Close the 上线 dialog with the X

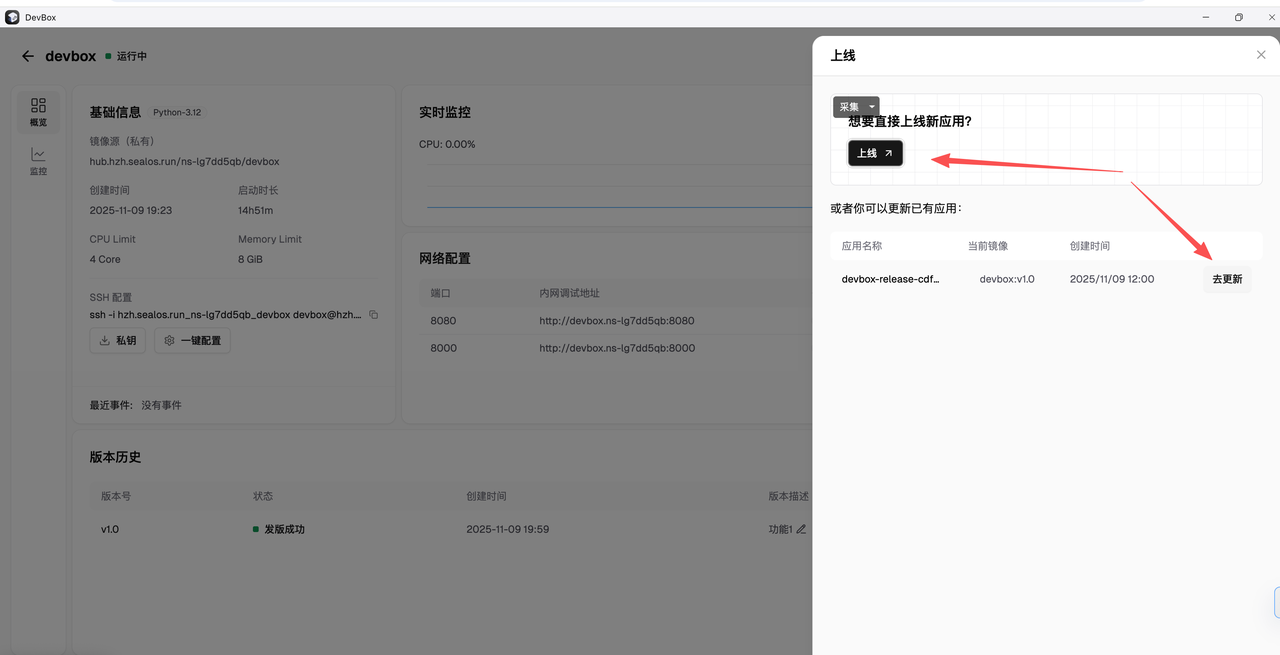(x=1261, y=54)
